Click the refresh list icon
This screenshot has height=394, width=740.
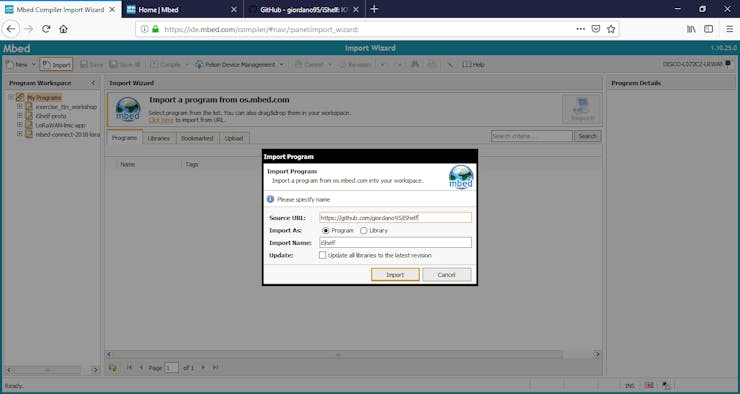pyautogui.click(x=113, y=367)
